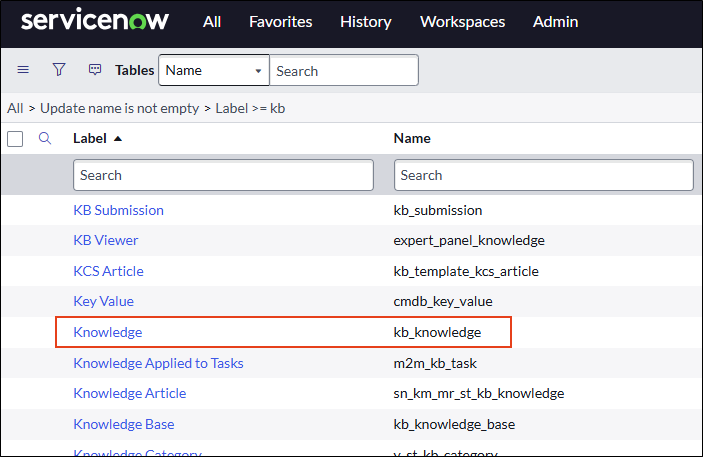This screenshot has width=703, height=457.
Task: Click the Label sort ascending arrow
Action: (118, 139)
